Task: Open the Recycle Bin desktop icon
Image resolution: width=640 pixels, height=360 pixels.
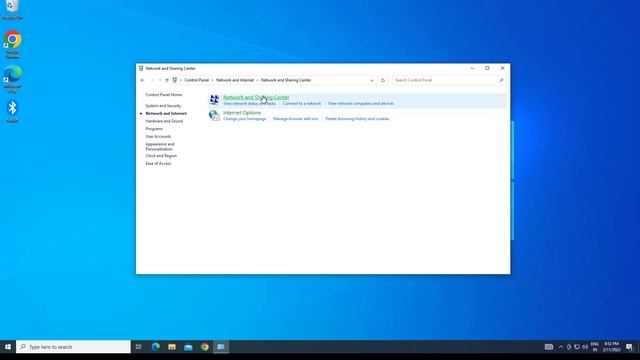Action: (x=12, y=10)
